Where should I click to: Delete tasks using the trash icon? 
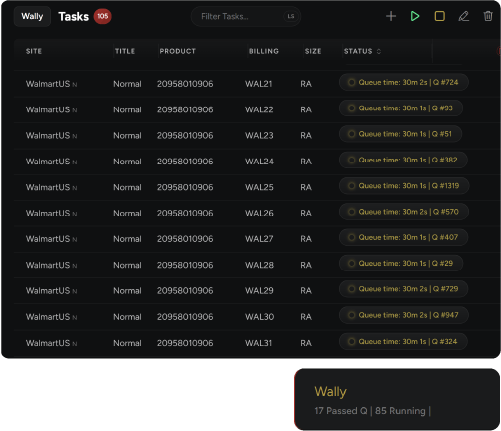coord(488,16)
